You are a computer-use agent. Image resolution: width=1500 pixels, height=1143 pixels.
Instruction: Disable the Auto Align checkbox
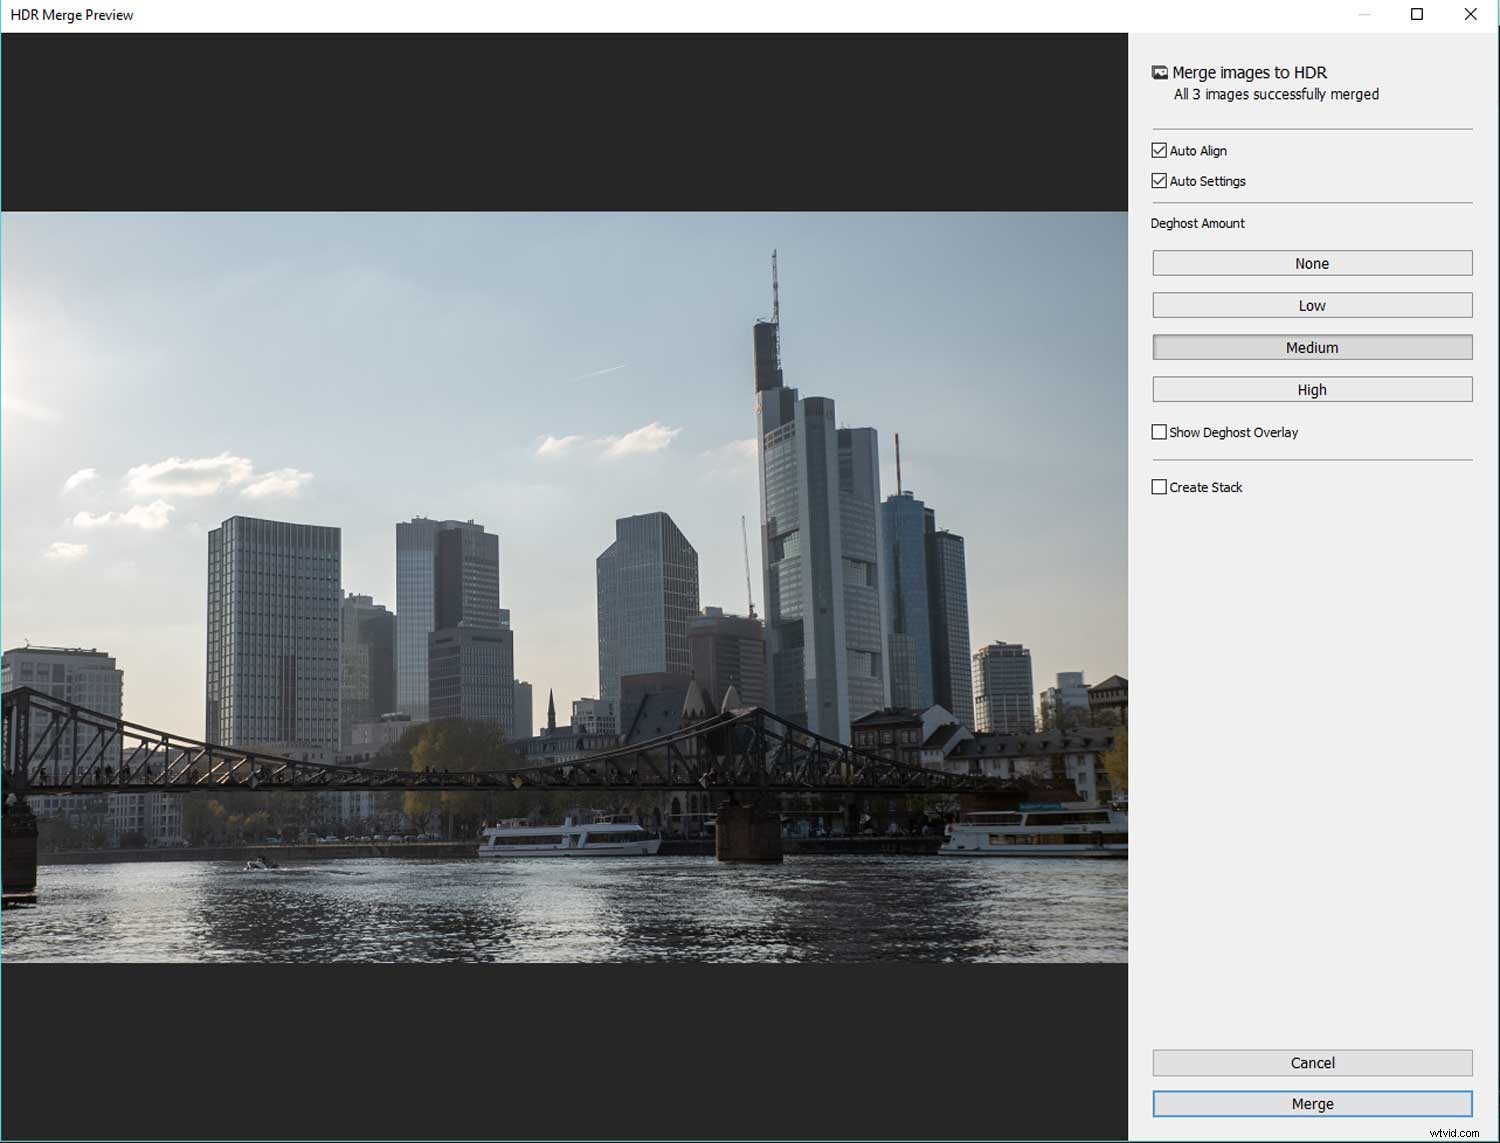pos(1160,150)
